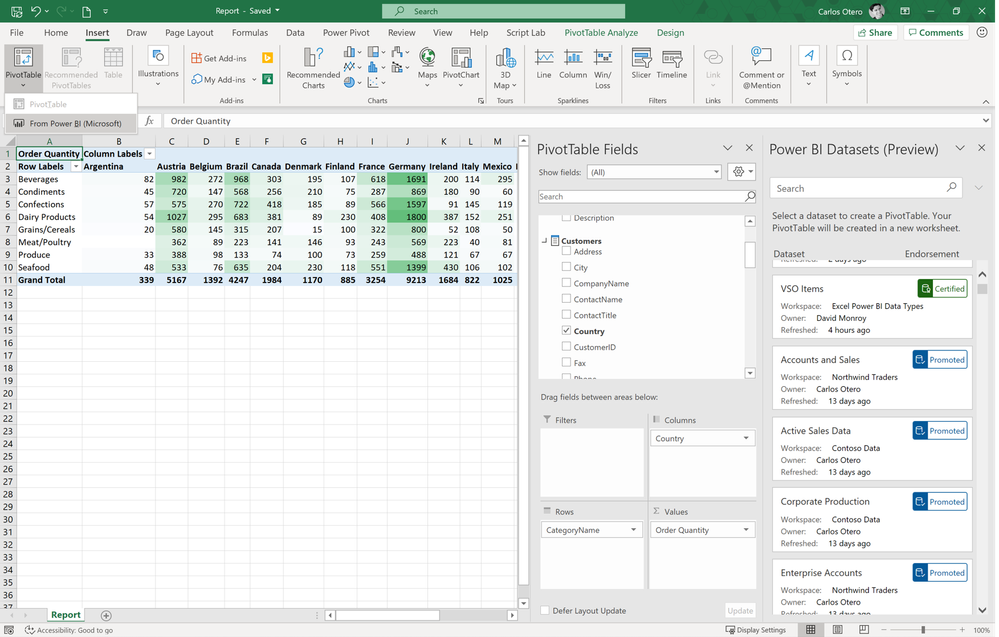Click the search magnifier in Power BI Datasets
Screen dimensions: 999x637
(951, 187)
